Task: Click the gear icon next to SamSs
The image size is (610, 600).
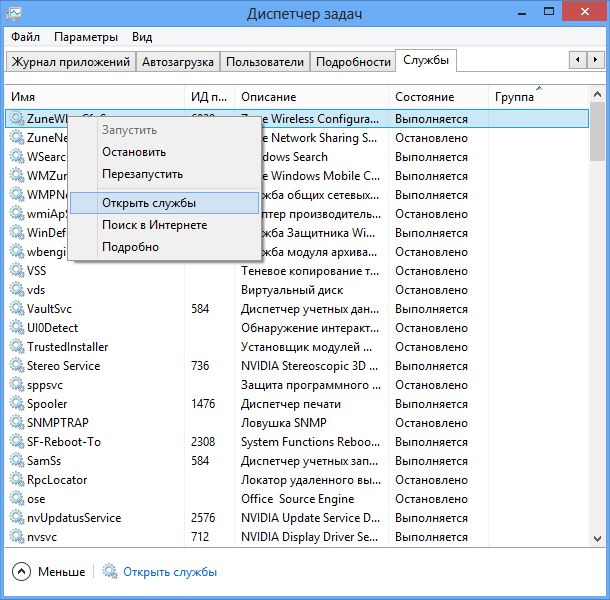Action: 17,461
